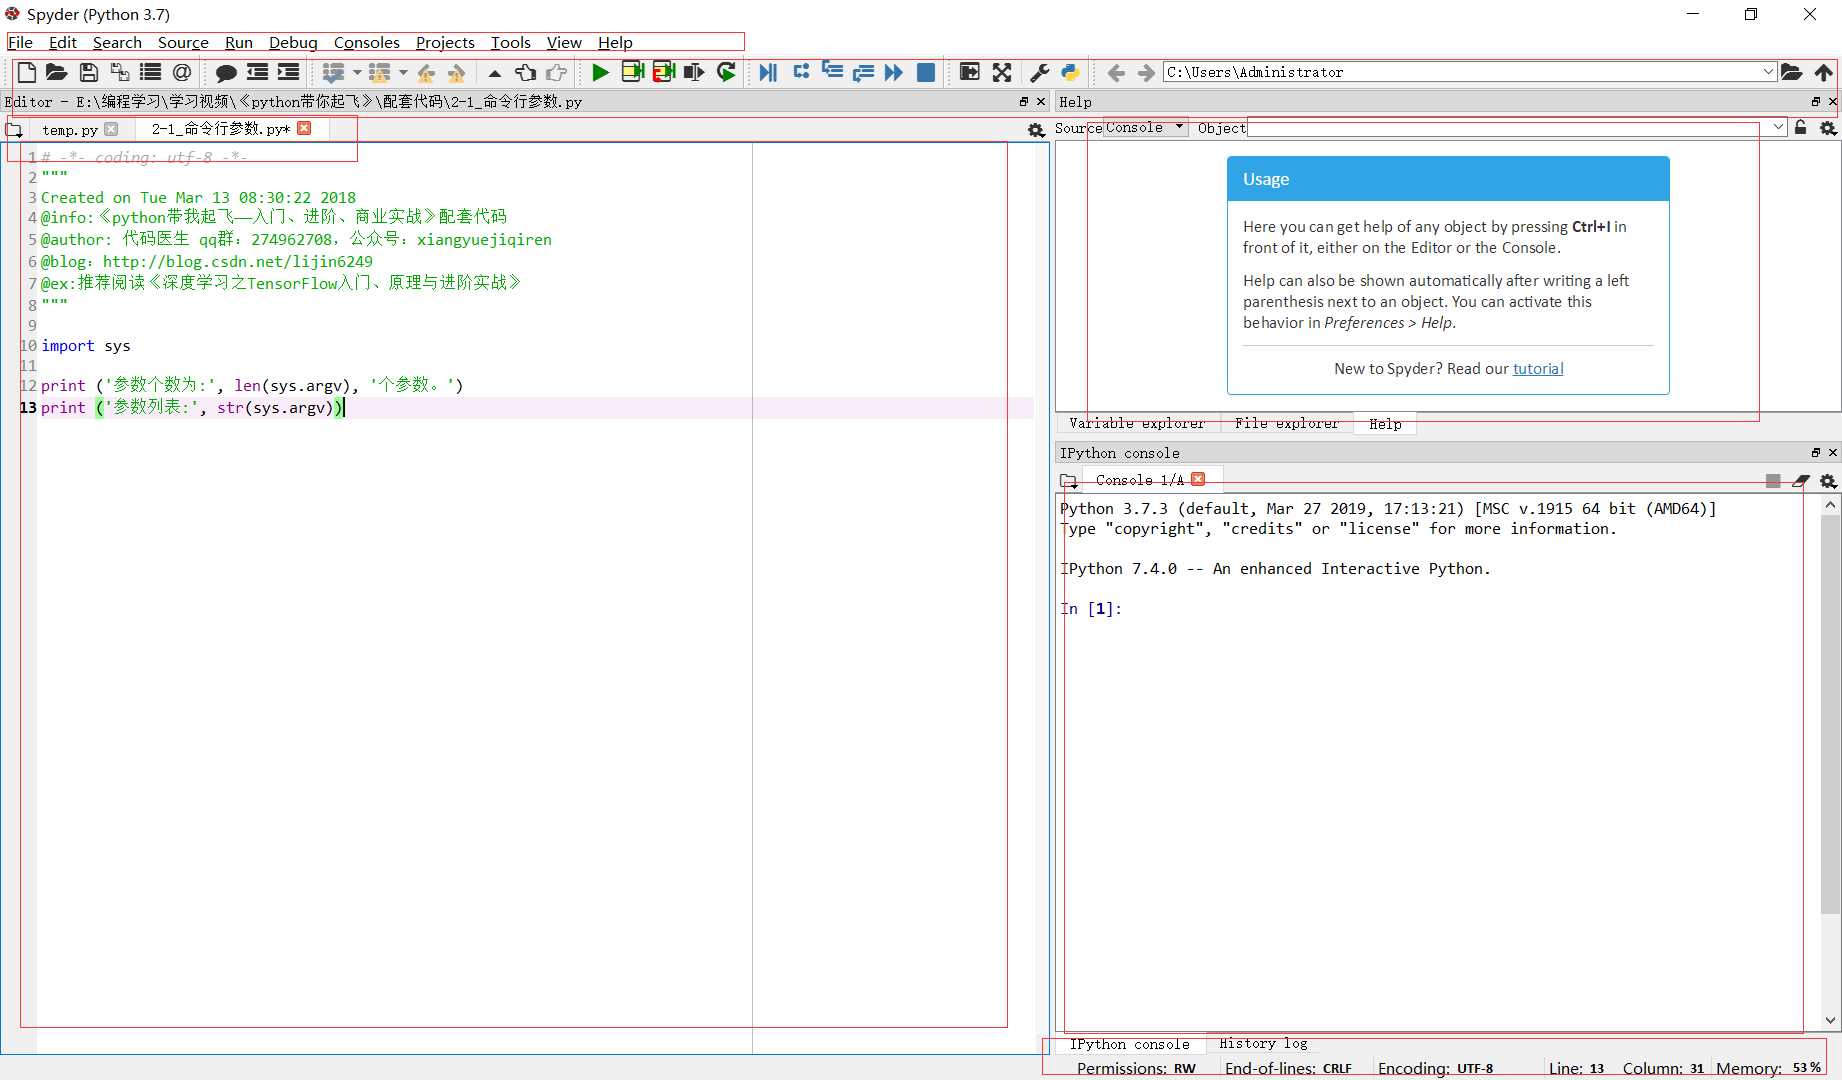Image resolution: width=1842 pixels, height=1080 pixels.
Task: Switch to the File explorer tab
Action: pos(1286,423)
